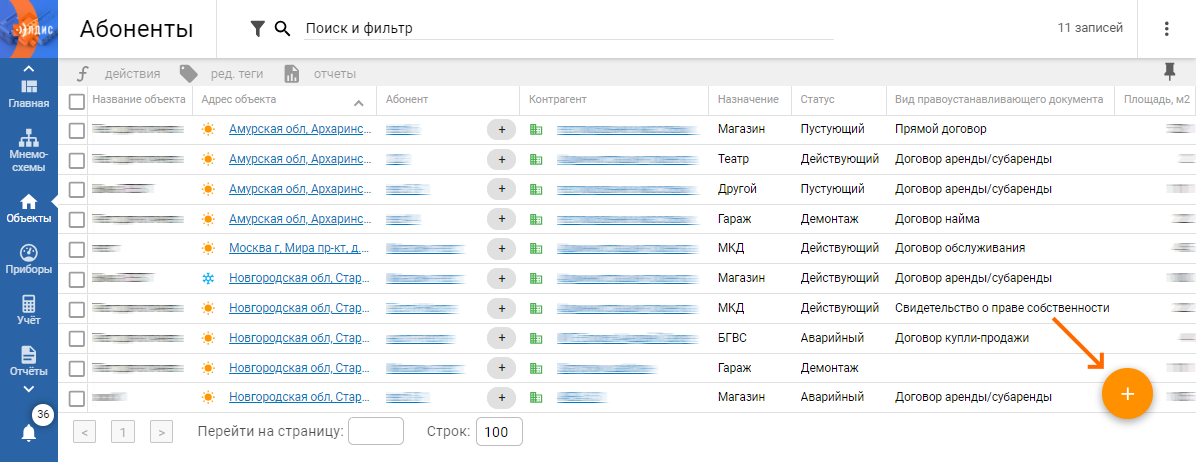
Task: Click the Перейти на страницу input box
Action: 375,432
